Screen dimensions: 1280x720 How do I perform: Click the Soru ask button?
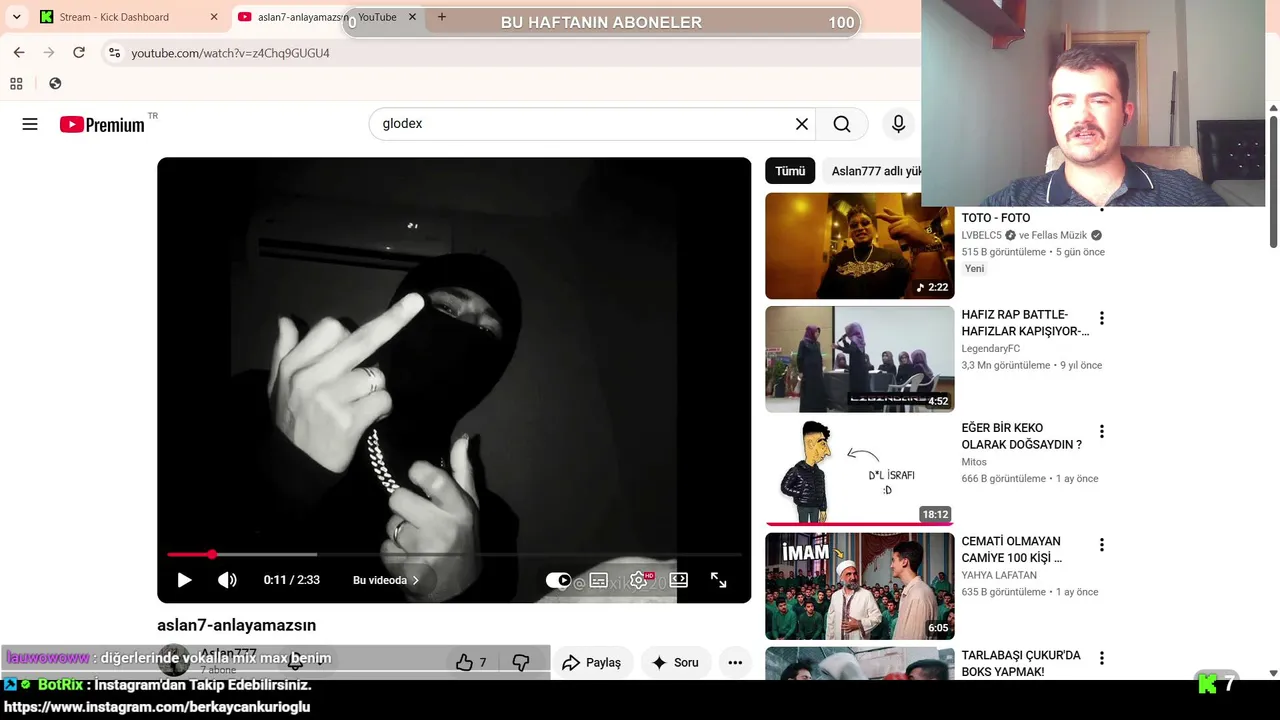click(675, 662)
